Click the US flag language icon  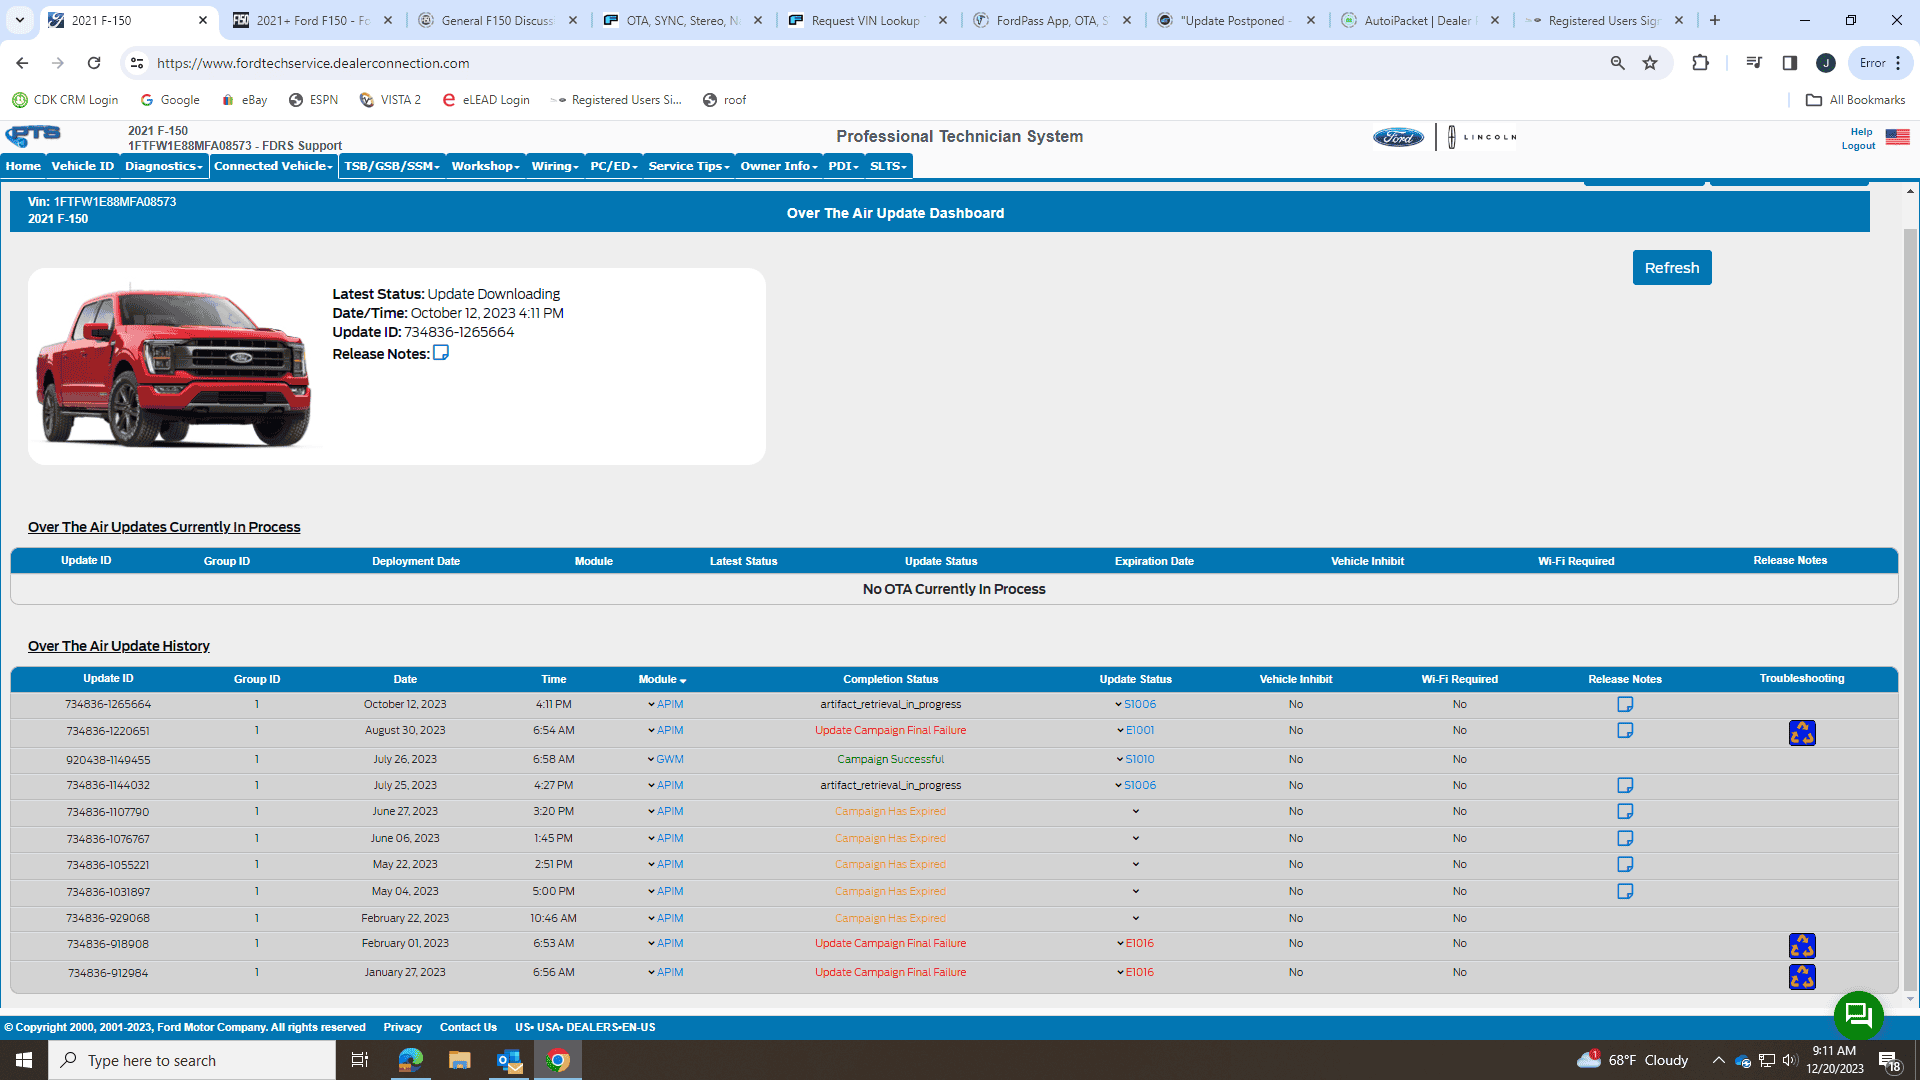pos(1897,137)
